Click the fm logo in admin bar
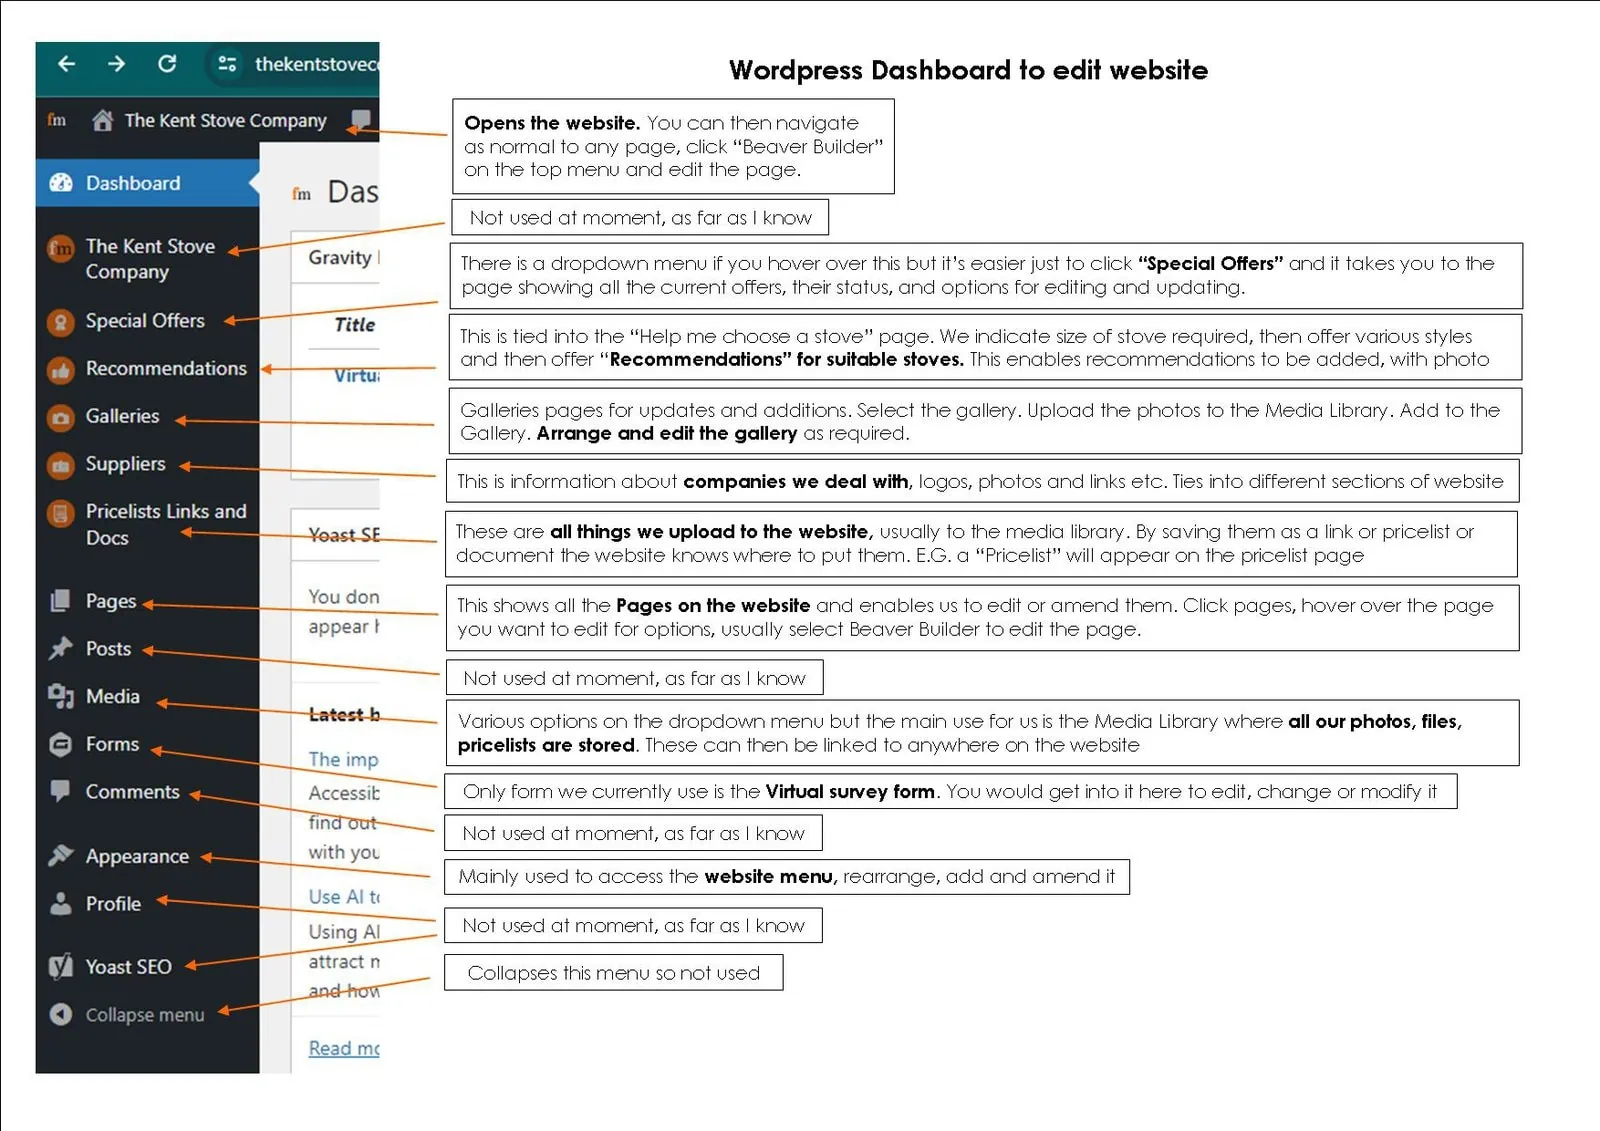This screenshot has height=1131, width=1600. click(57, 120)
